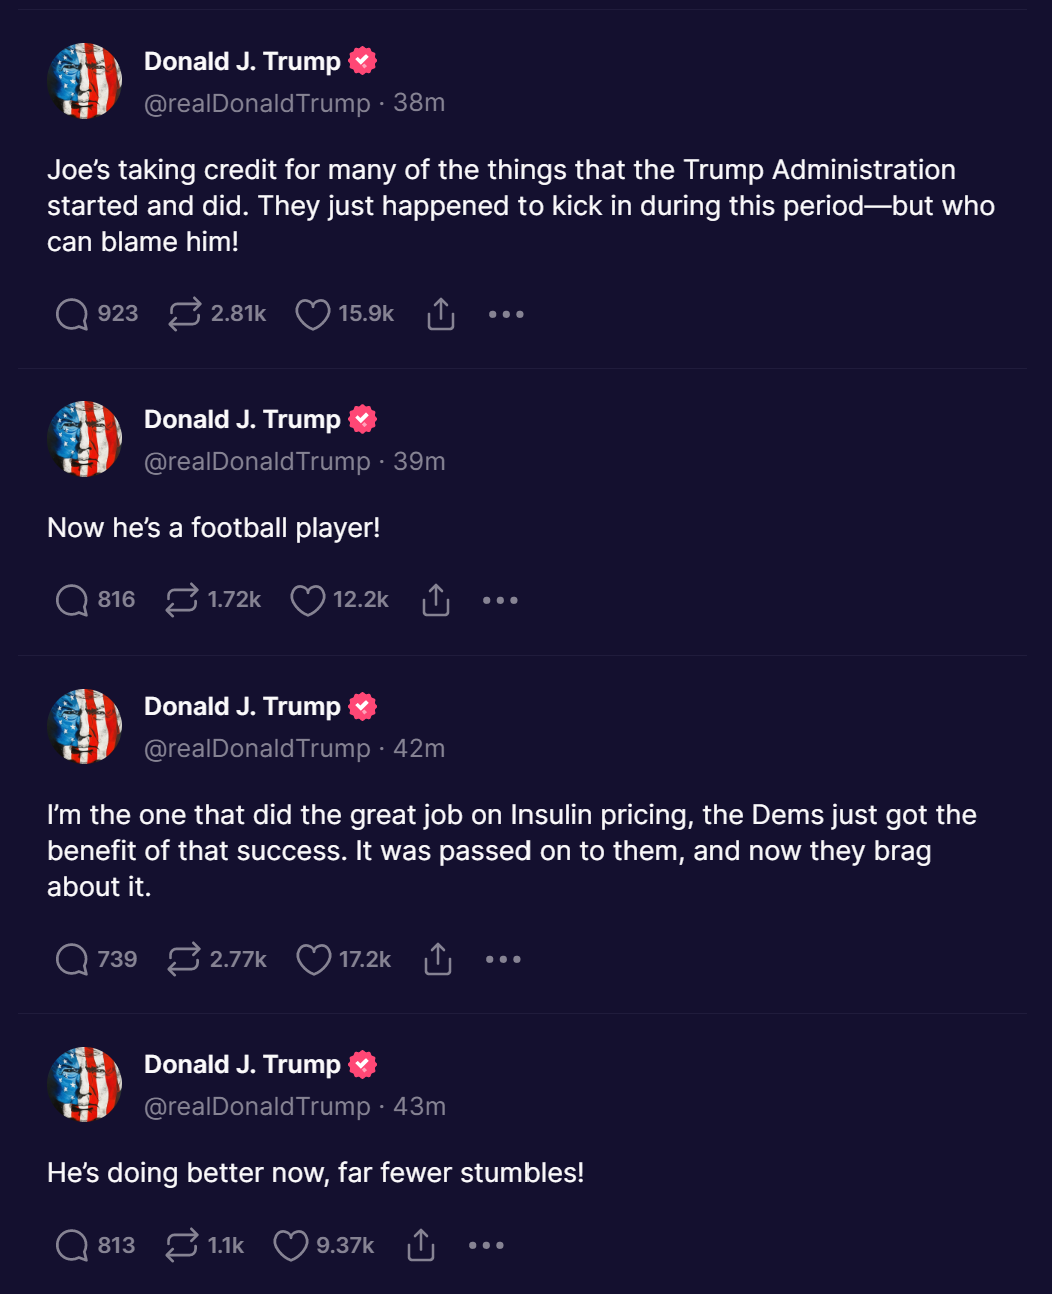
Task: Open more options on 'football player' post
Action: (x=500, y=600)
